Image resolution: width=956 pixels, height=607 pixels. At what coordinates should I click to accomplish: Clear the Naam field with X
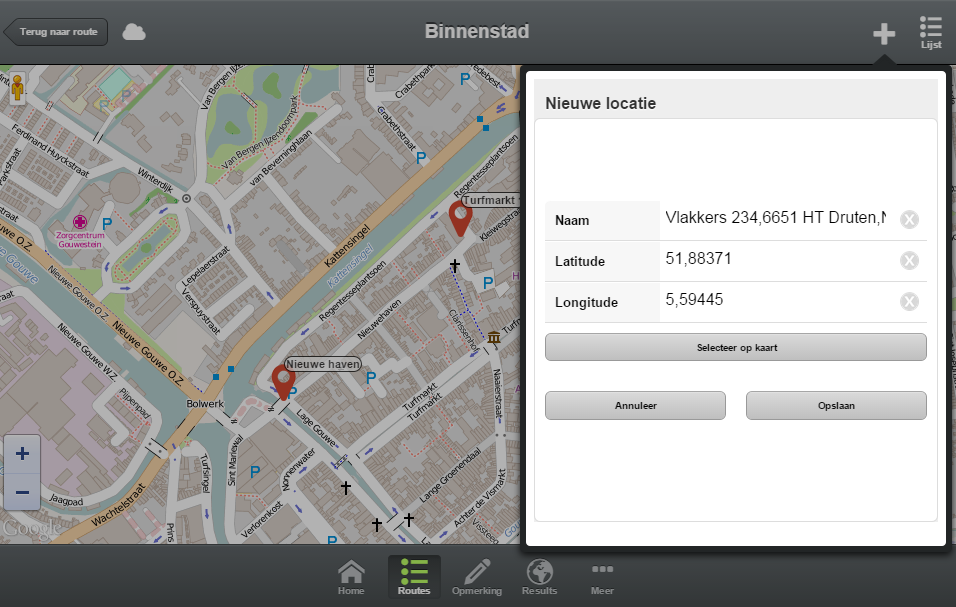click(x=909, y=219)
